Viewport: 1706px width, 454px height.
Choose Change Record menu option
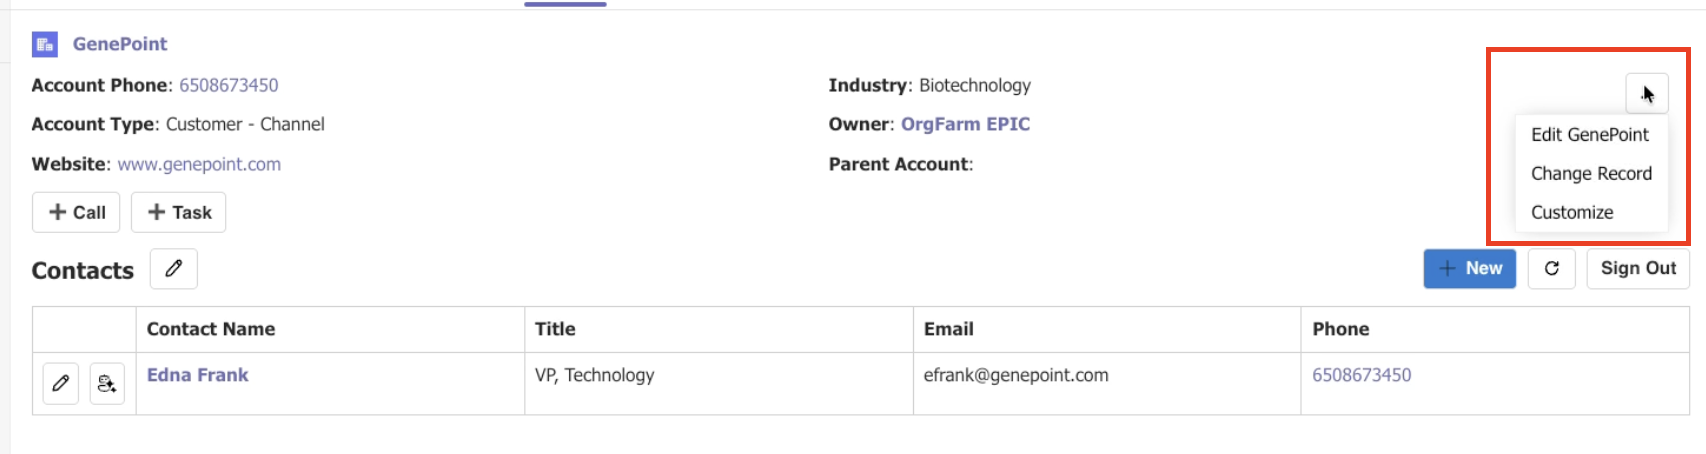[x=1591, y=173]
